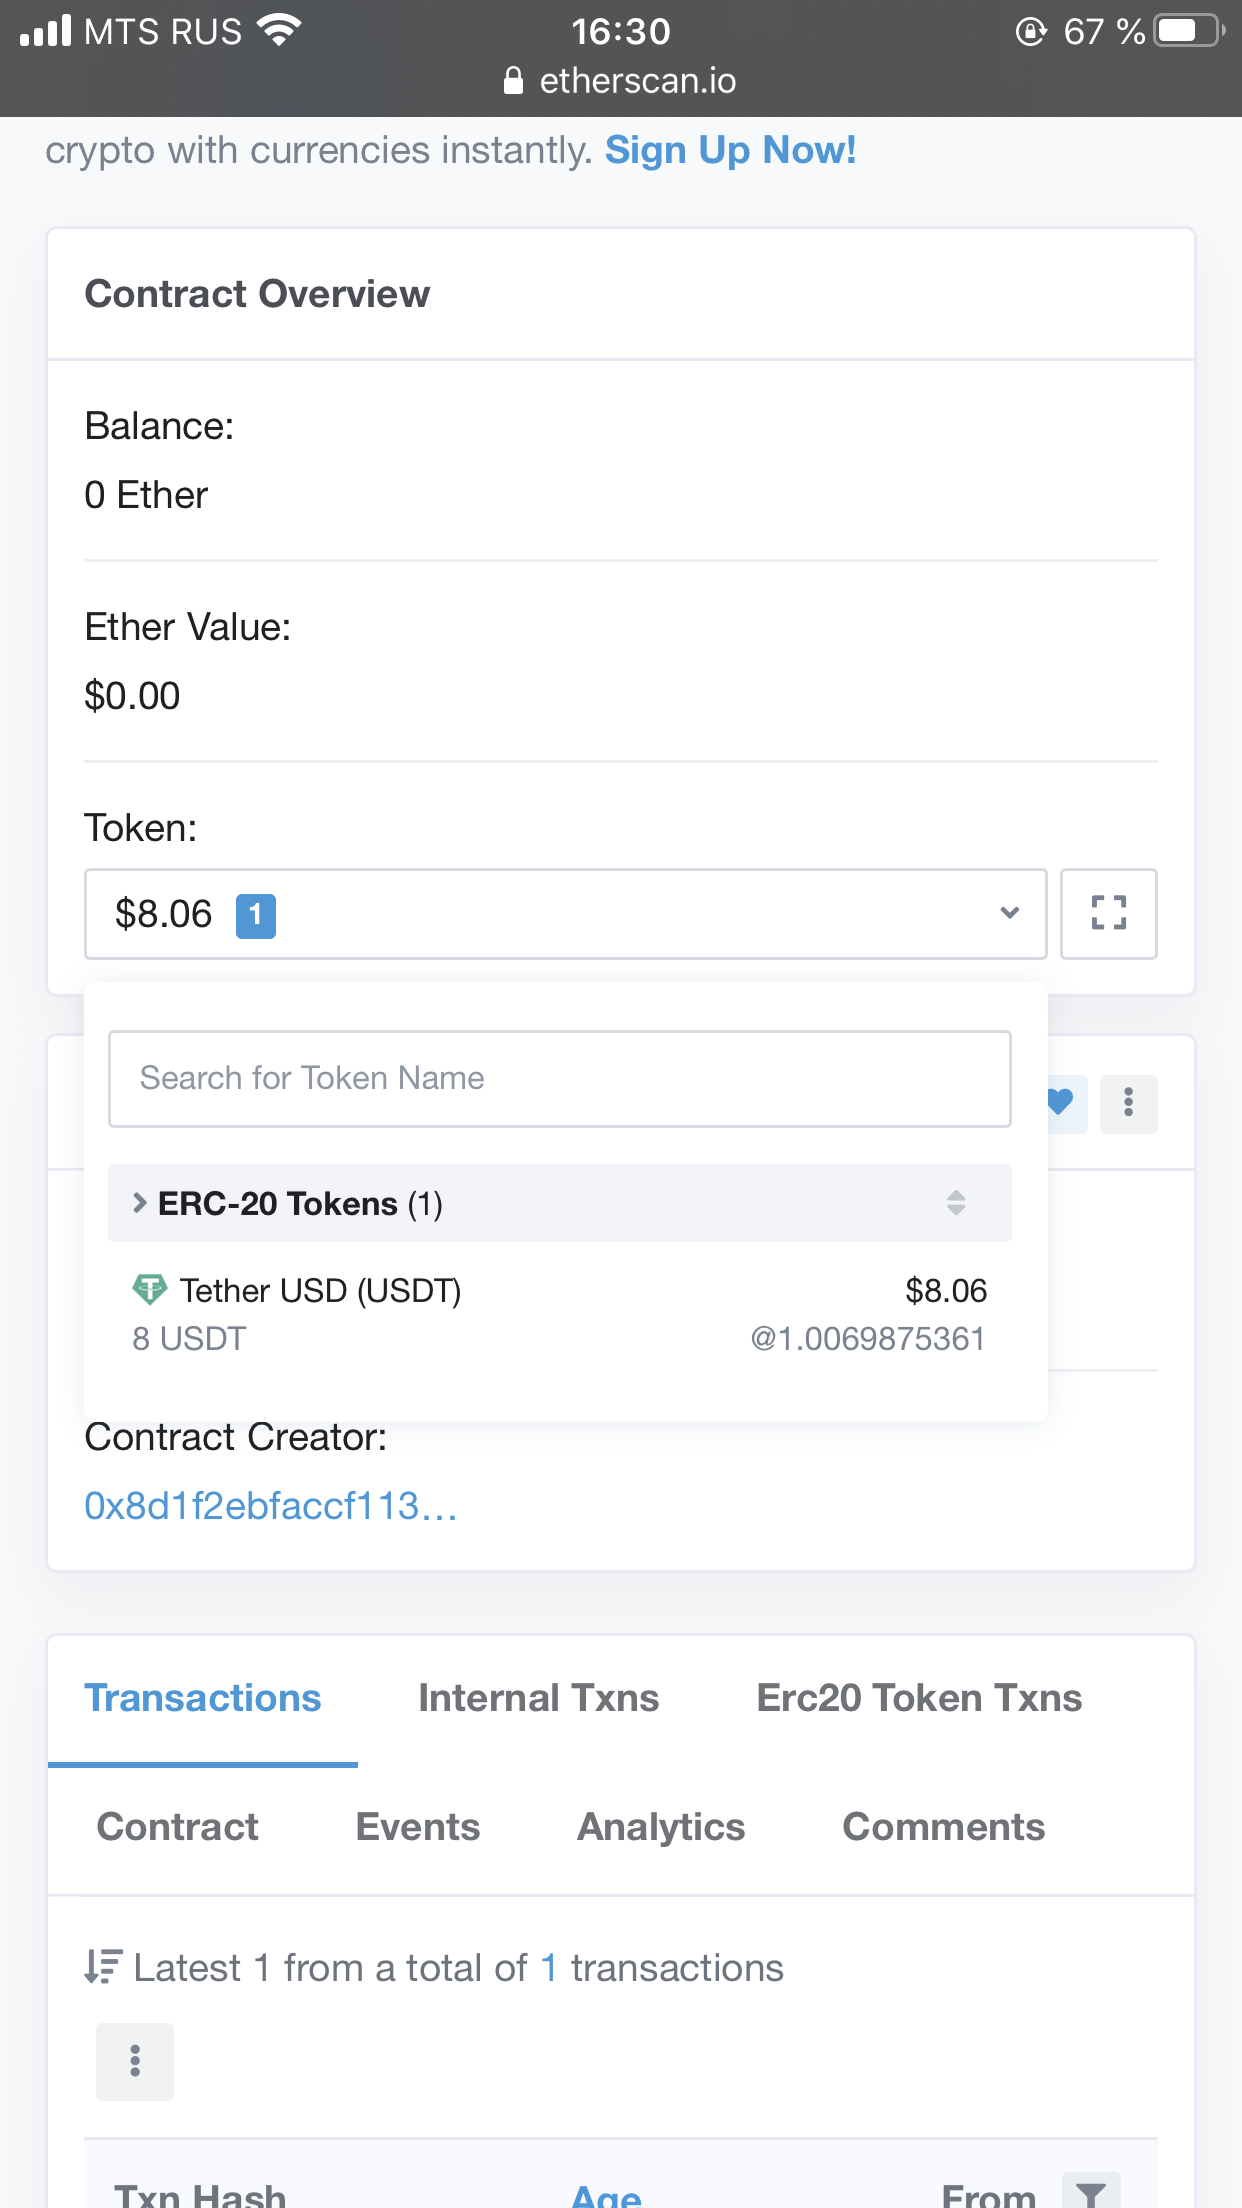Open fullscreen token holdings view icon
This screenshot has height=2208, width=1242.
[1108, 913]
